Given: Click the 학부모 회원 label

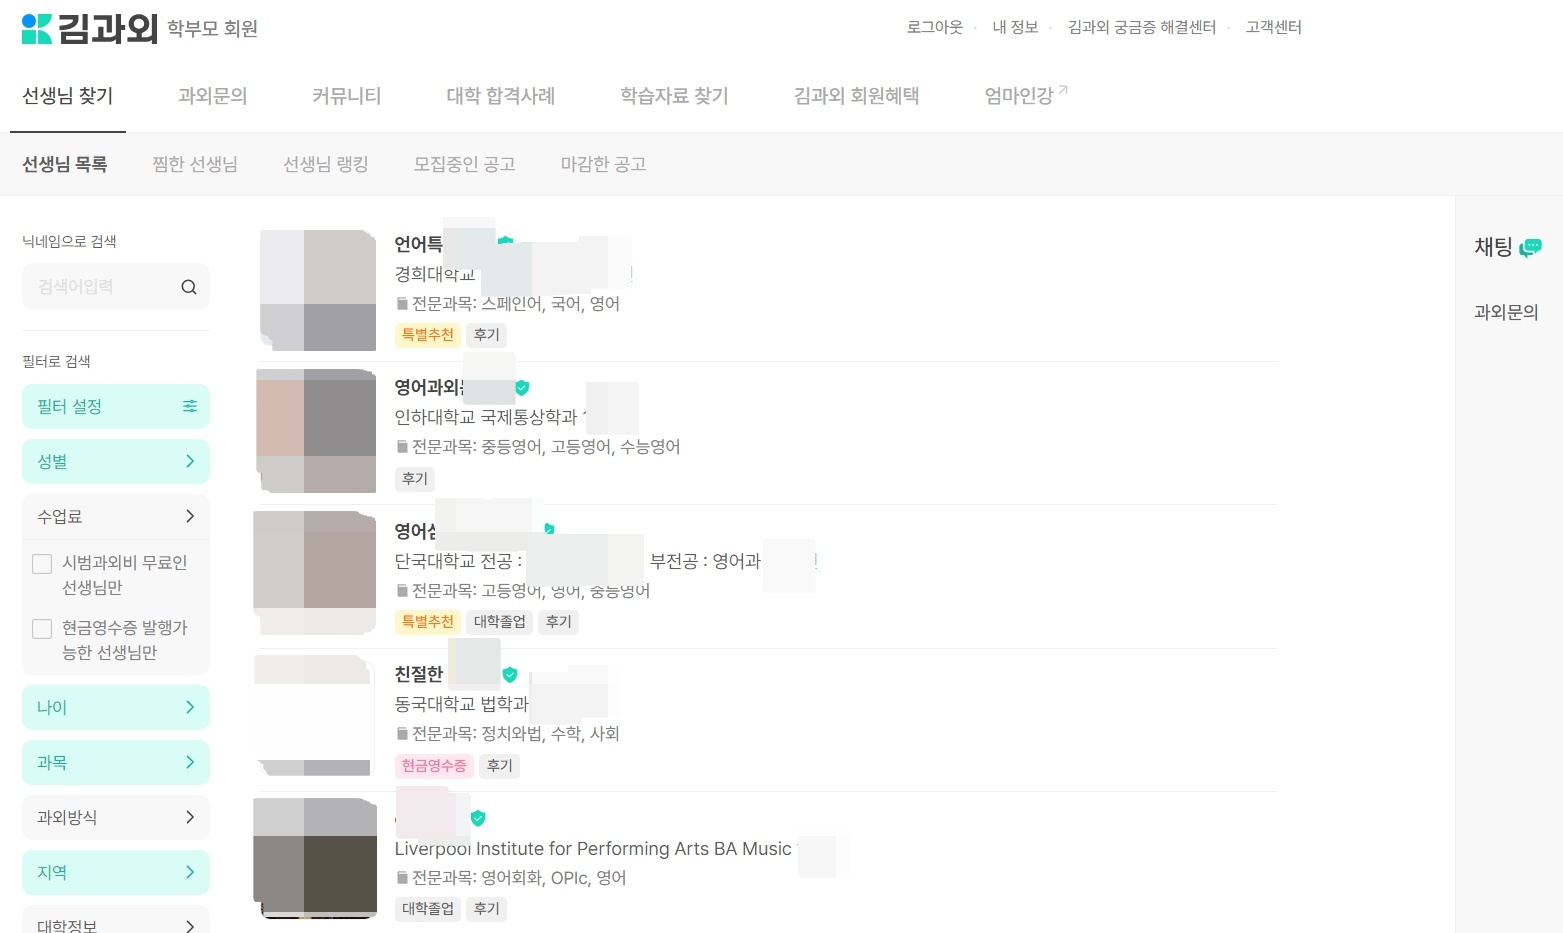Looking at the screenshot, I should point(212,29).
